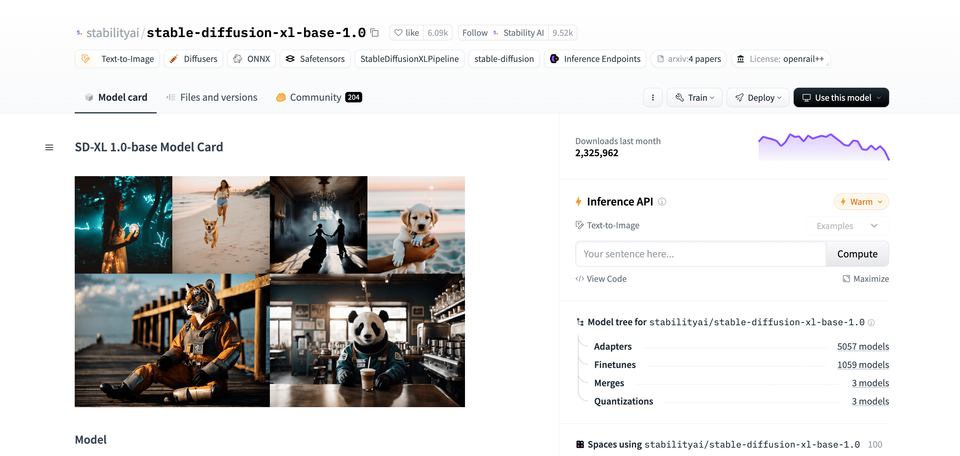
Task: Click the View Code link
Action: [601, 279]
